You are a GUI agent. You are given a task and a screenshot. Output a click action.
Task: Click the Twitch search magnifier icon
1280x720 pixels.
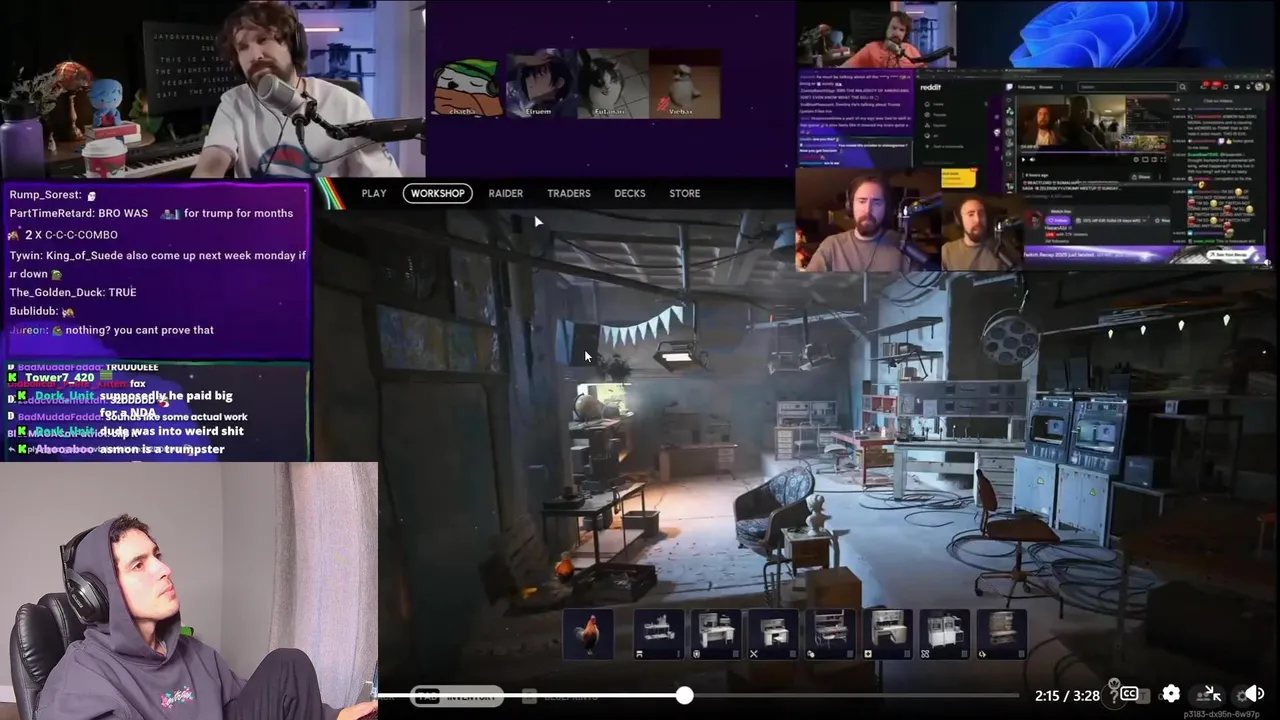[x=1181, y=87]
